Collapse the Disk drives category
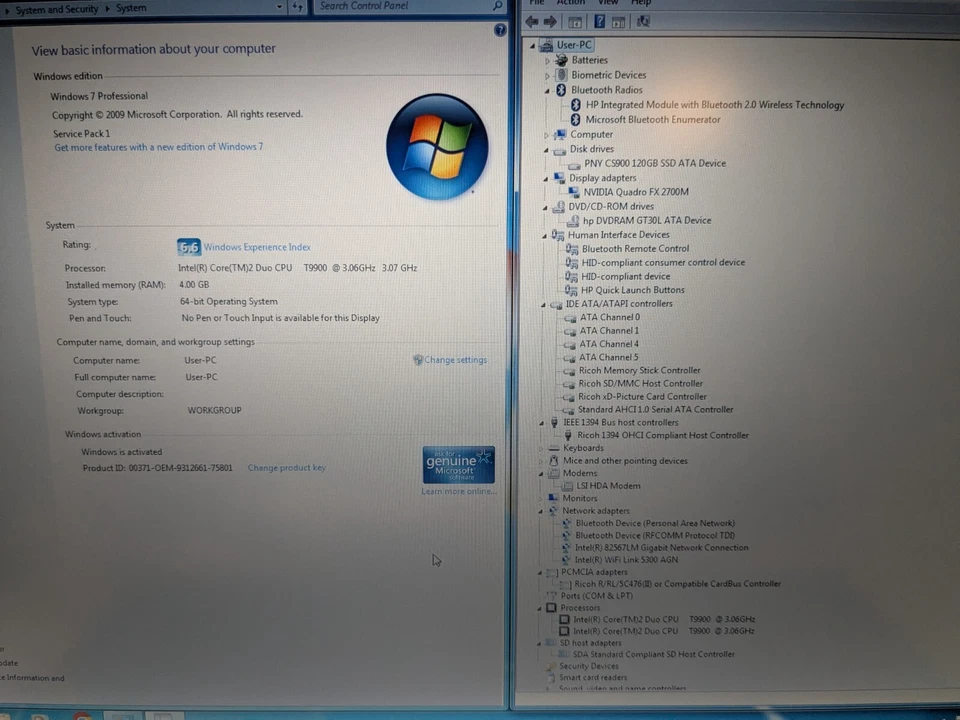 pyautogui.click(x=546, y=149)
